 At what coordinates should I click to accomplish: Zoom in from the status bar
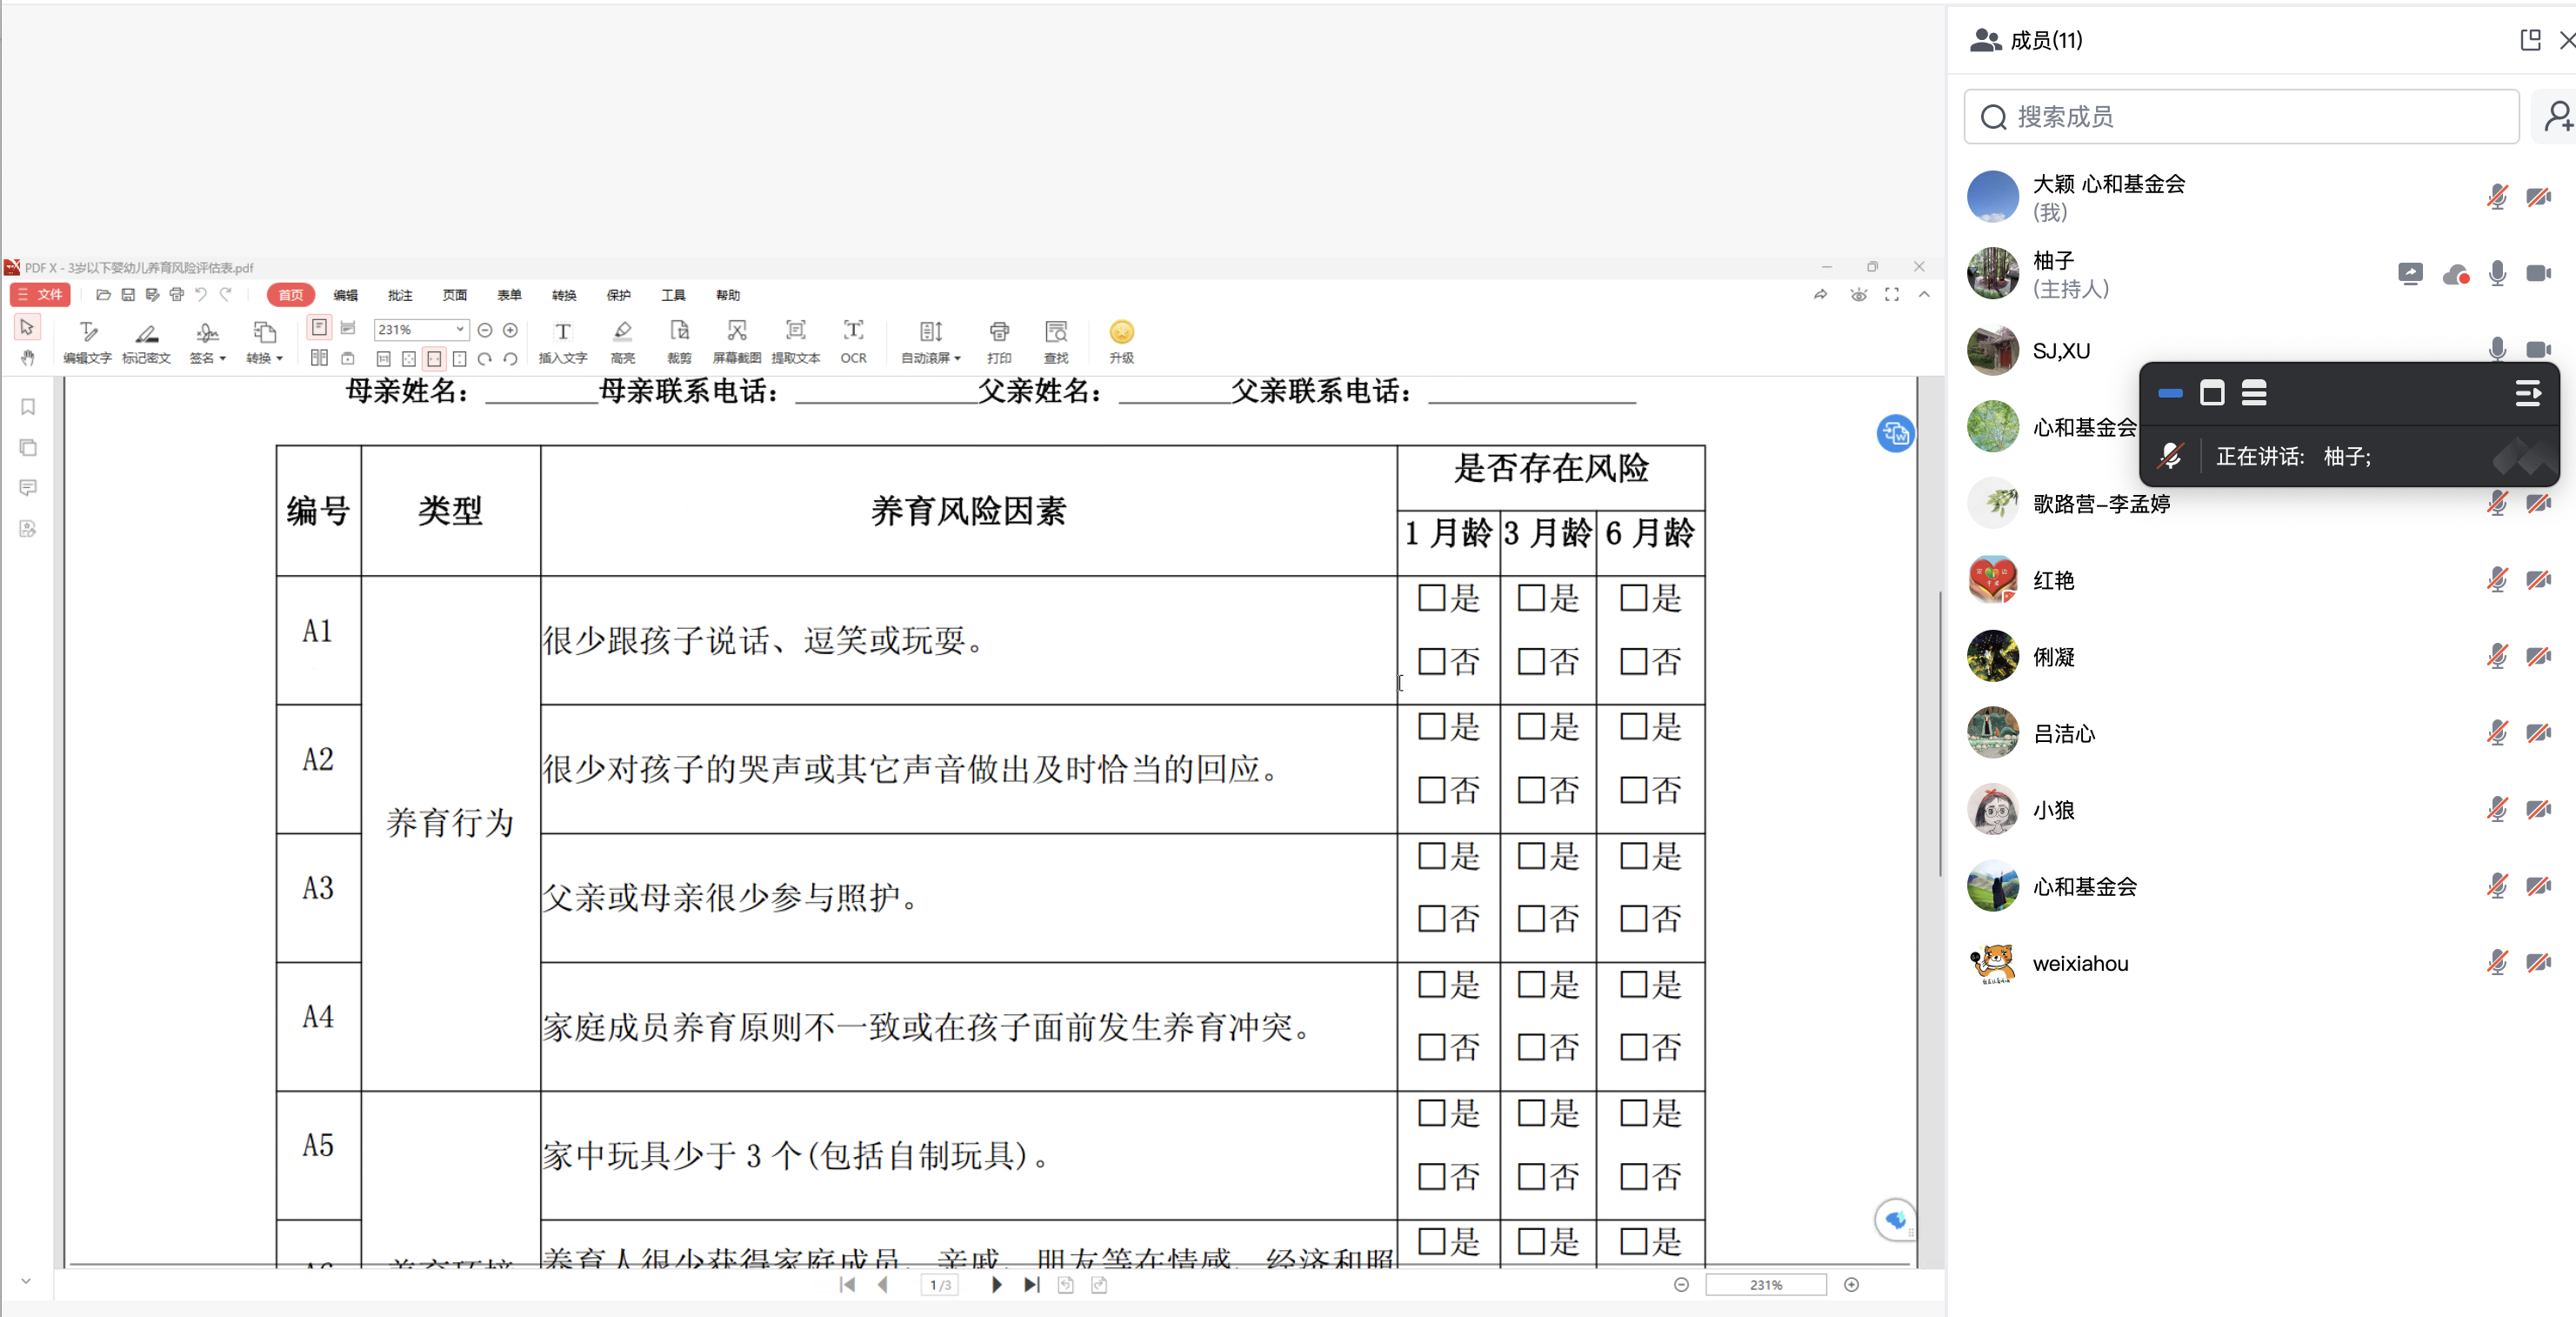tap(1851, 1284)
